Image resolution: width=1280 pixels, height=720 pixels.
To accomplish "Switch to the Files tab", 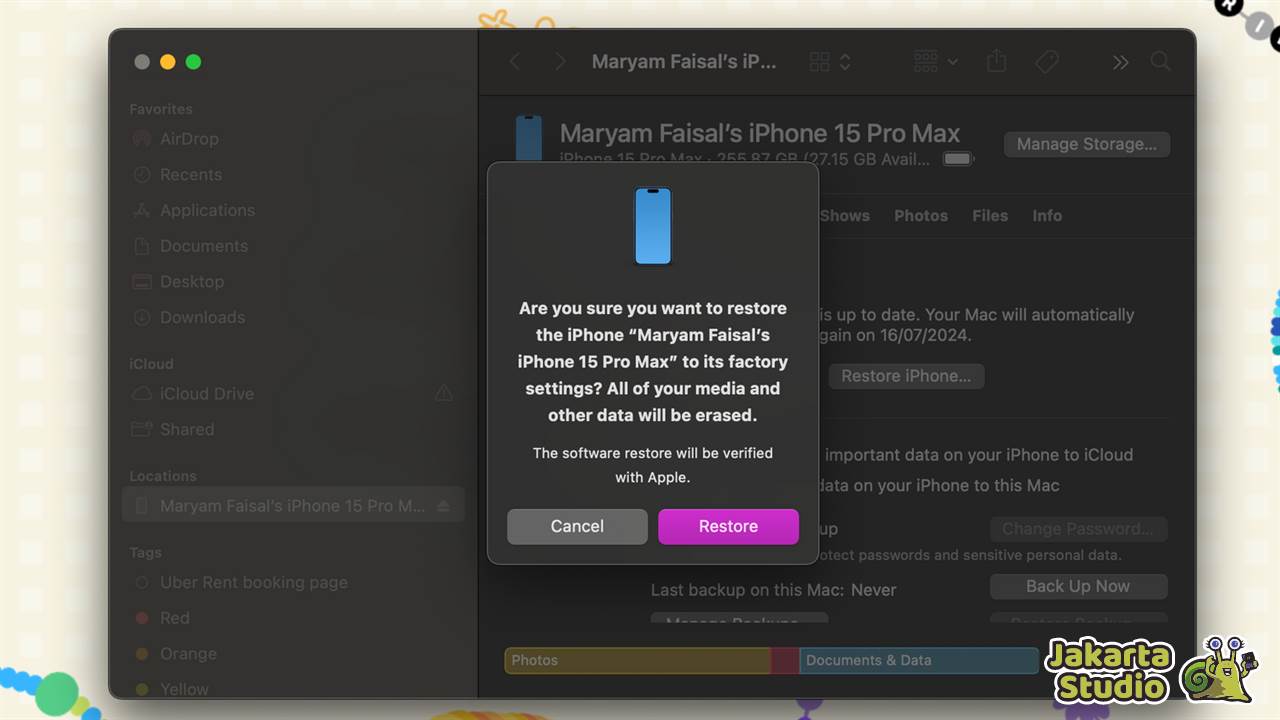I will click(990, 216).
